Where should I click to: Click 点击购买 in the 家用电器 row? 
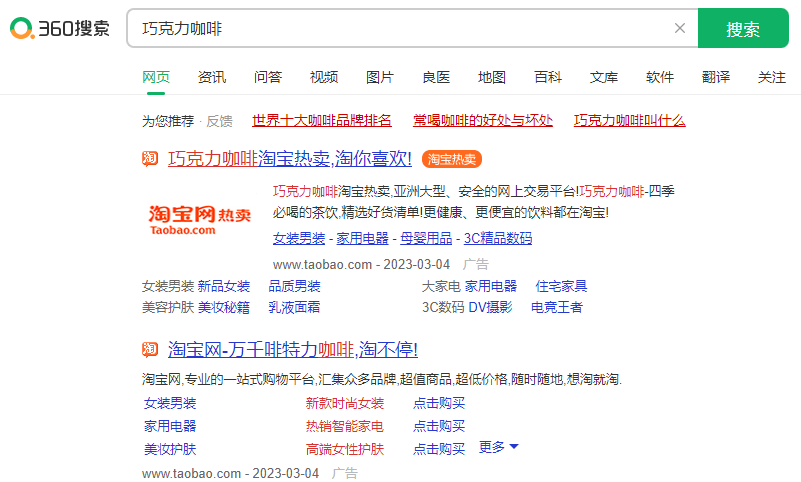tap(439, 426)
